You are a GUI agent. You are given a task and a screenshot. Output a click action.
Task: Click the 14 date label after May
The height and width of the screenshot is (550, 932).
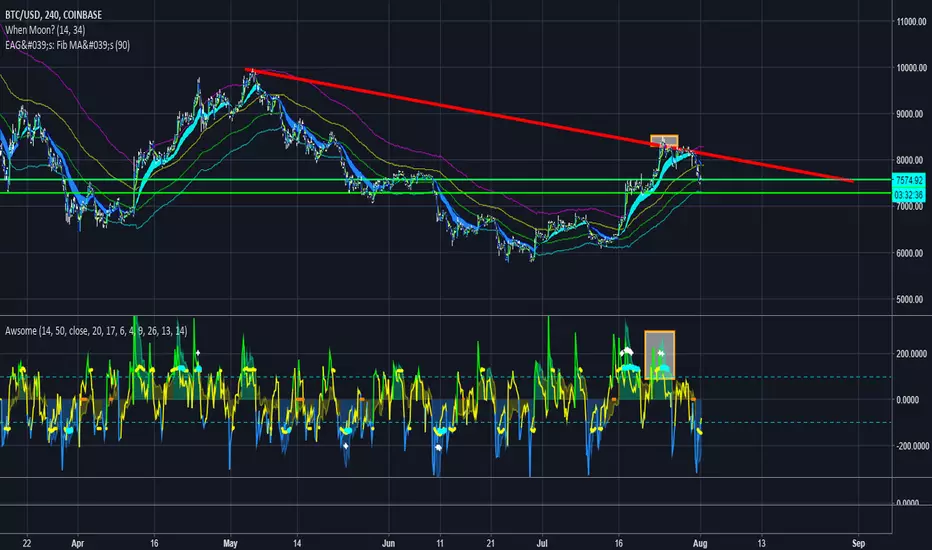[297, 543]
